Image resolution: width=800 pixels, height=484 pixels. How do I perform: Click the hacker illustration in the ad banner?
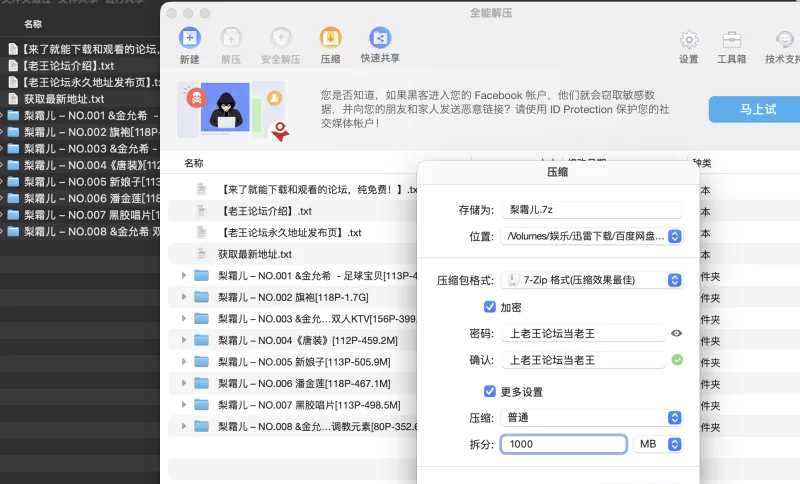pos(225,108)
